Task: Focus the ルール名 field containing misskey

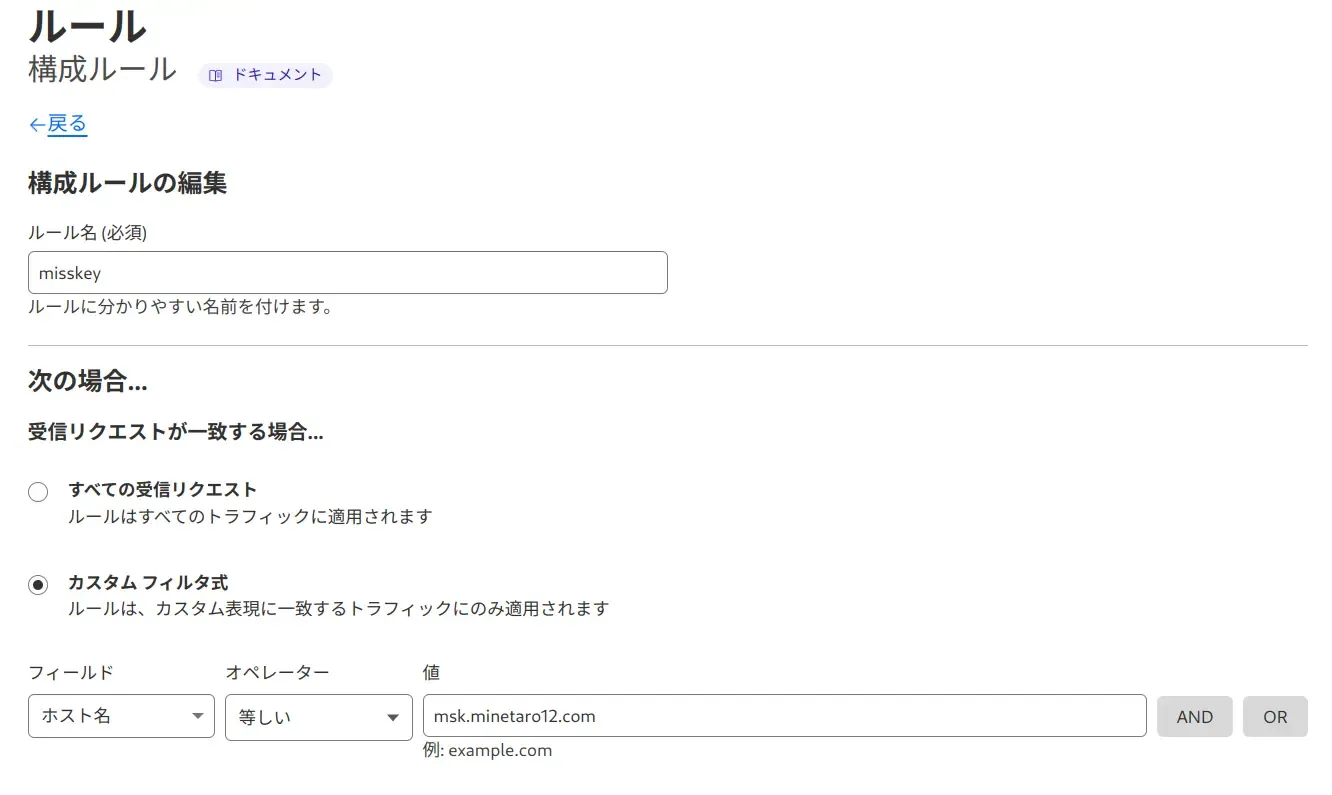Action: (347, 273)
